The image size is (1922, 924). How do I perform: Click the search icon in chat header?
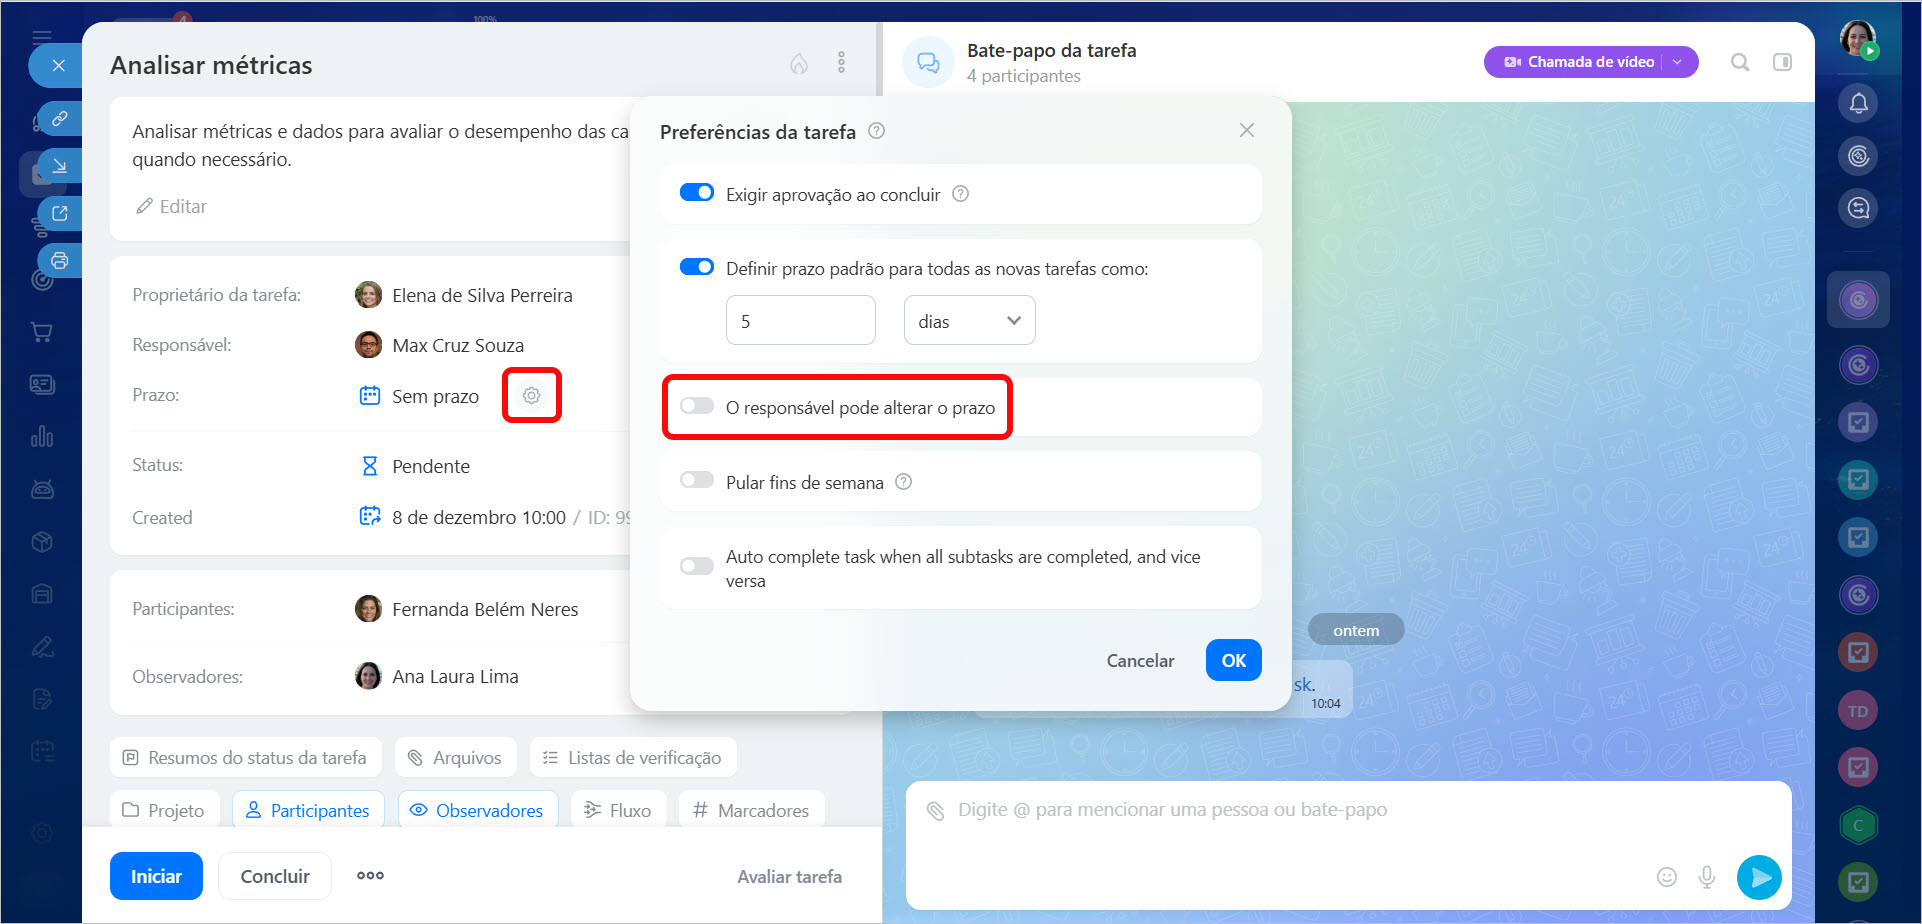(1739, 62)
